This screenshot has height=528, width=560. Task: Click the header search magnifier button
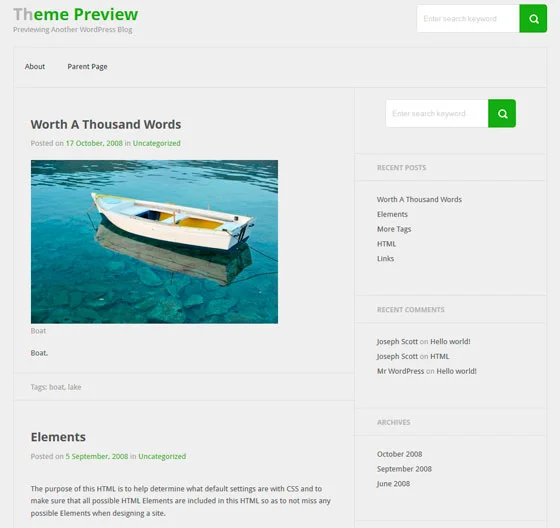tap(533, 19)
